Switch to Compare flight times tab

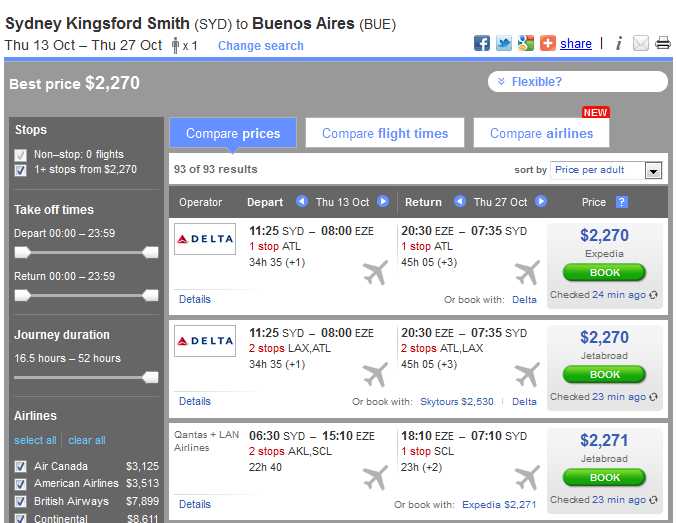pos(385,133)
